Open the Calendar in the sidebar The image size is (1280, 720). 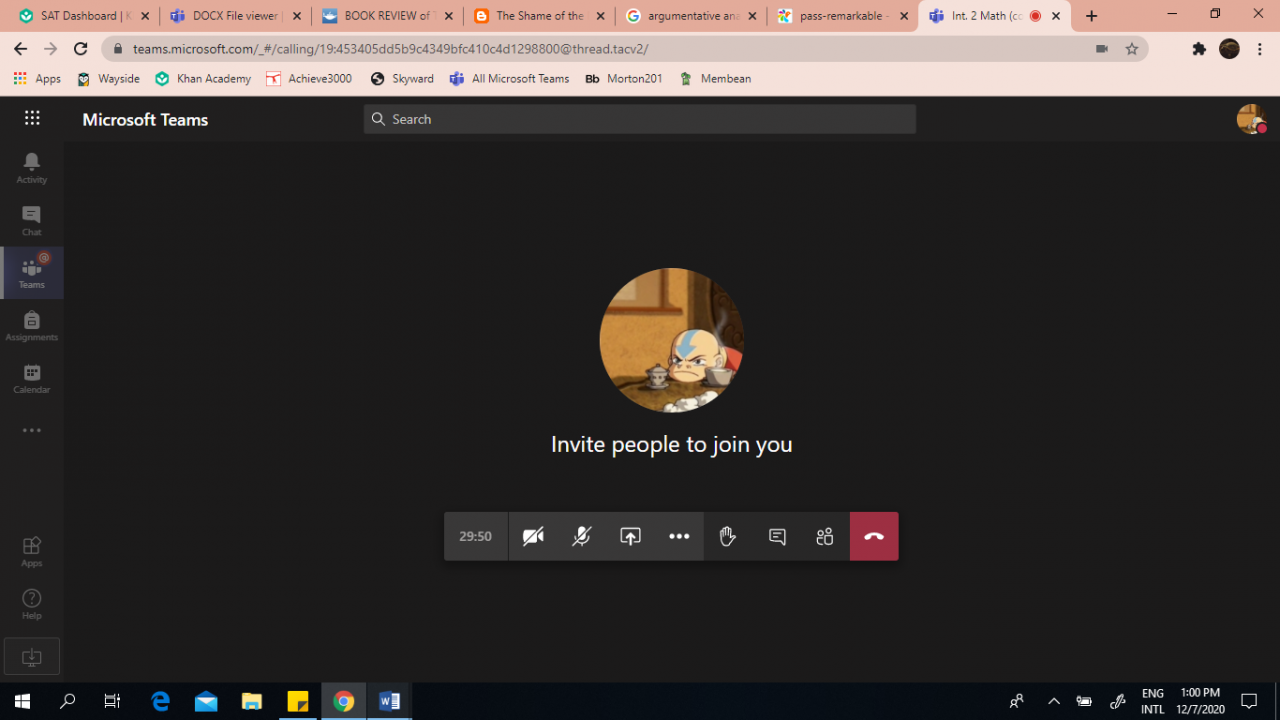click(x=32, y=378)
